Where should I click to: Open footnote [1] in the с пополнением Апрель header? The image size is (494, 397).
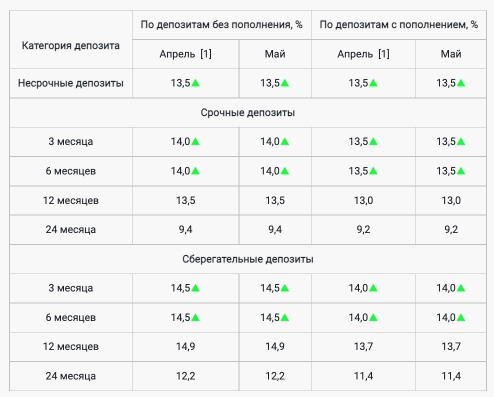click(384, 54)
